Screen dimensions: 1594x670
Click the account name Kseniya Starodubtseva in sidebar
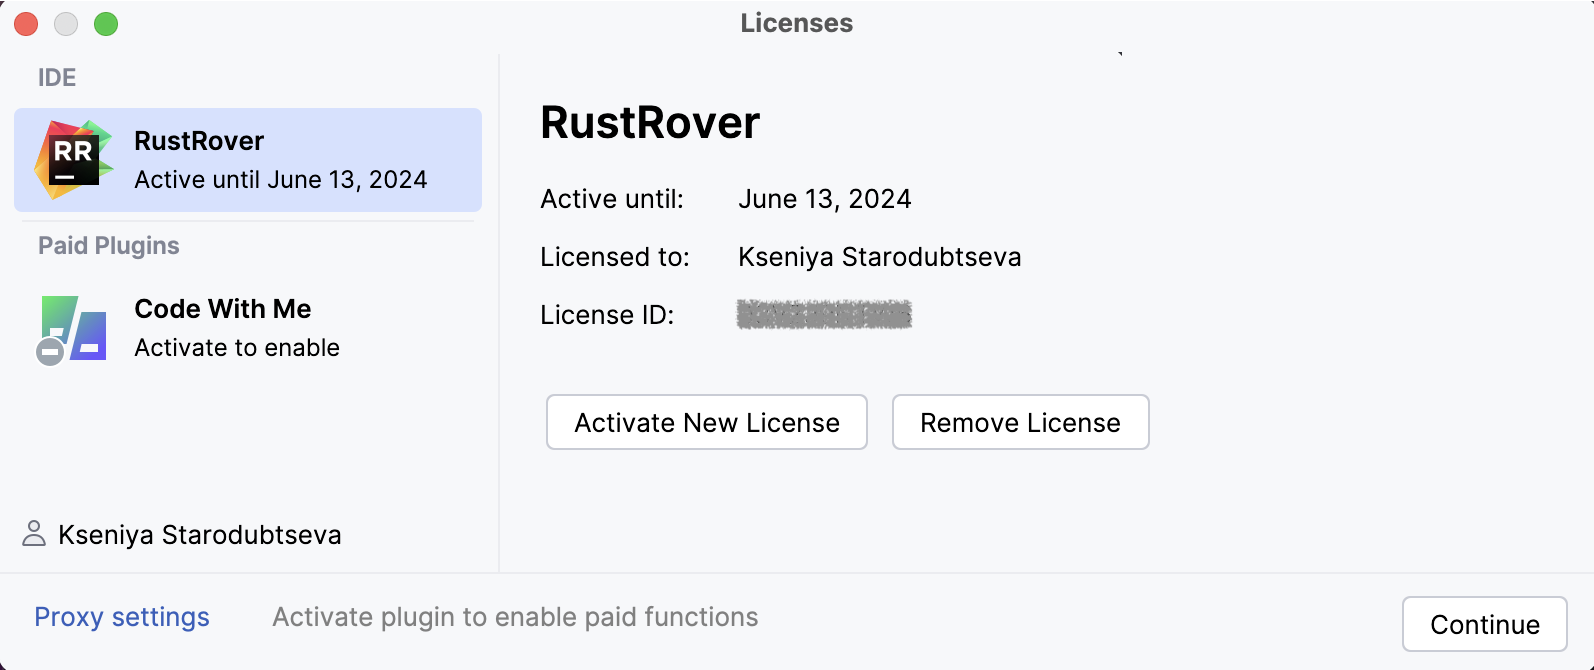coord(200,535)
